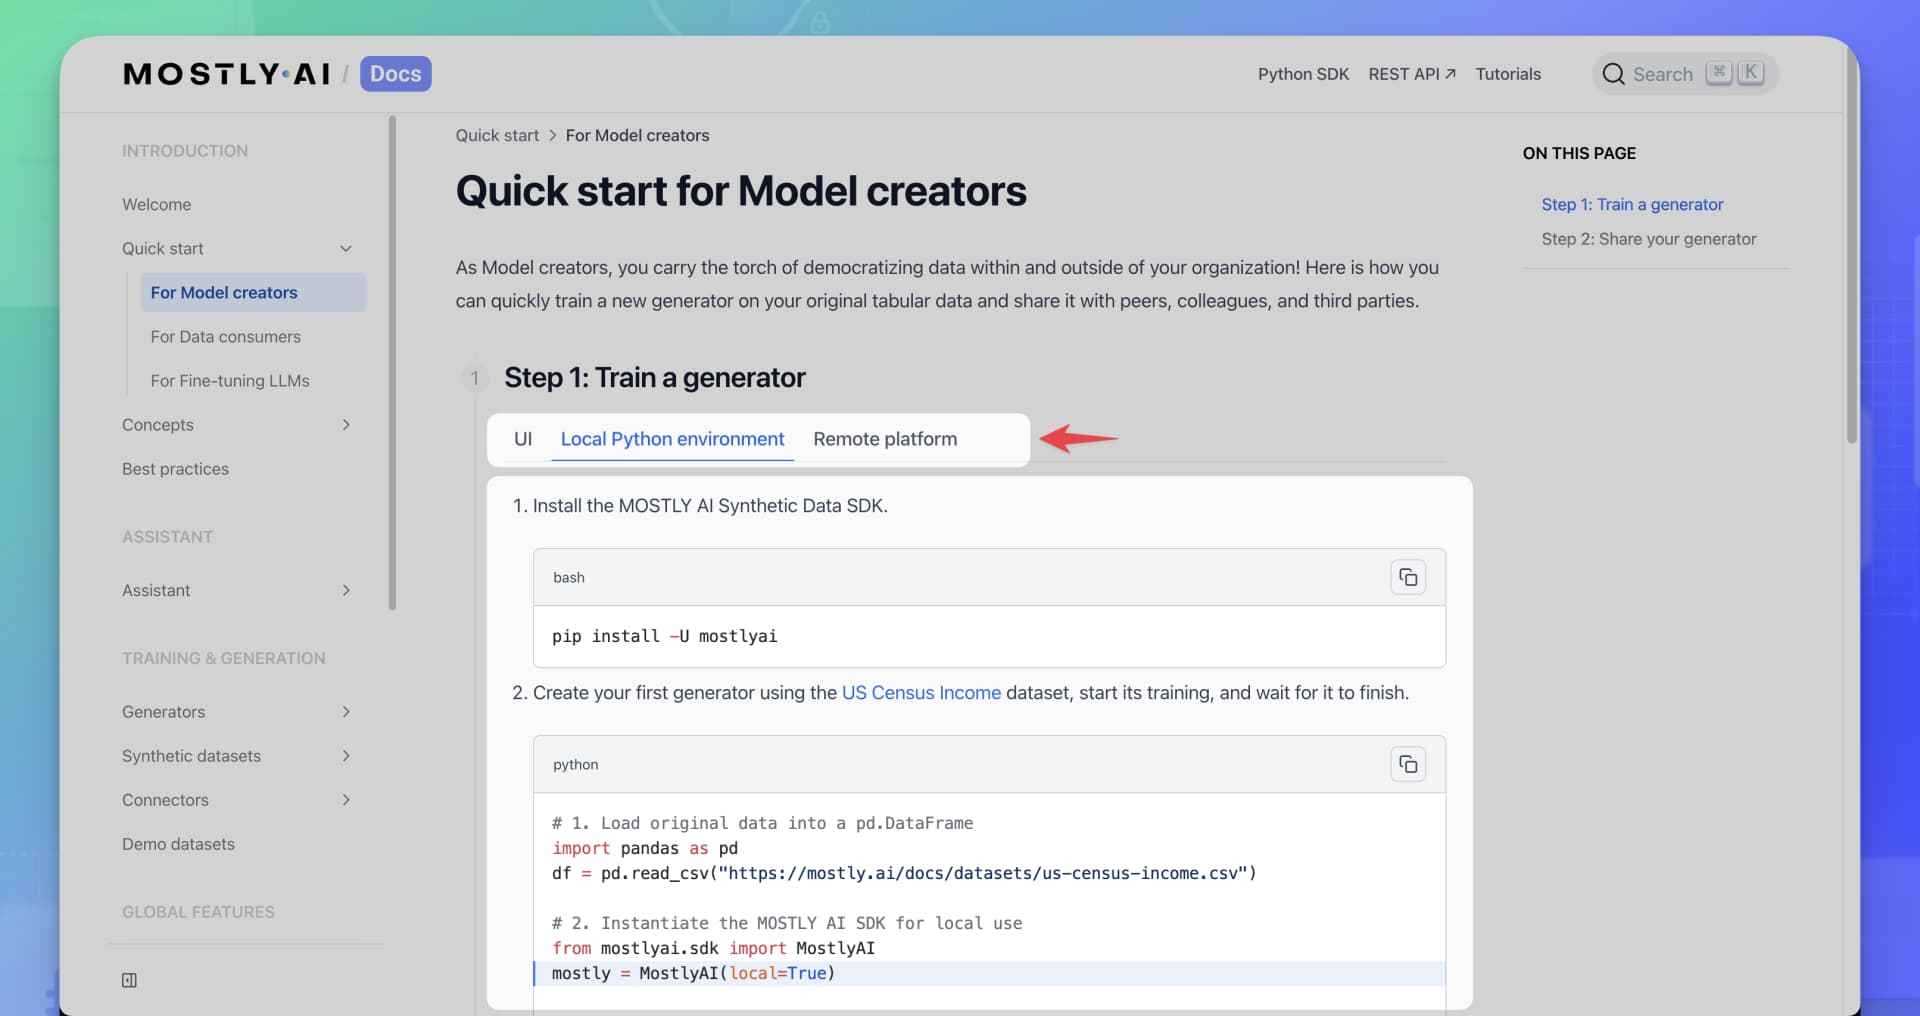
Task: Click the magnifier search icon
Action: [x=1613, y=74]
